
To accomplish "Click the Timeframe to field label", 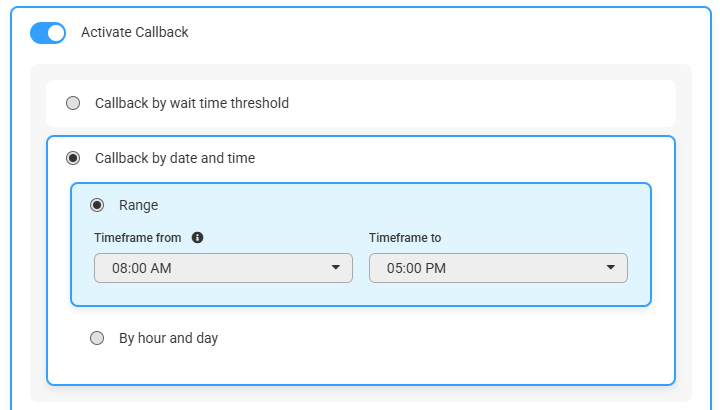I will coord(405,237).
